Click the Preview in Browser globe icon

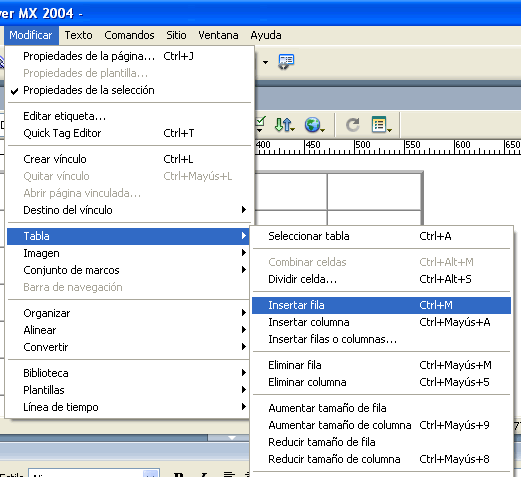coord(314,125)
